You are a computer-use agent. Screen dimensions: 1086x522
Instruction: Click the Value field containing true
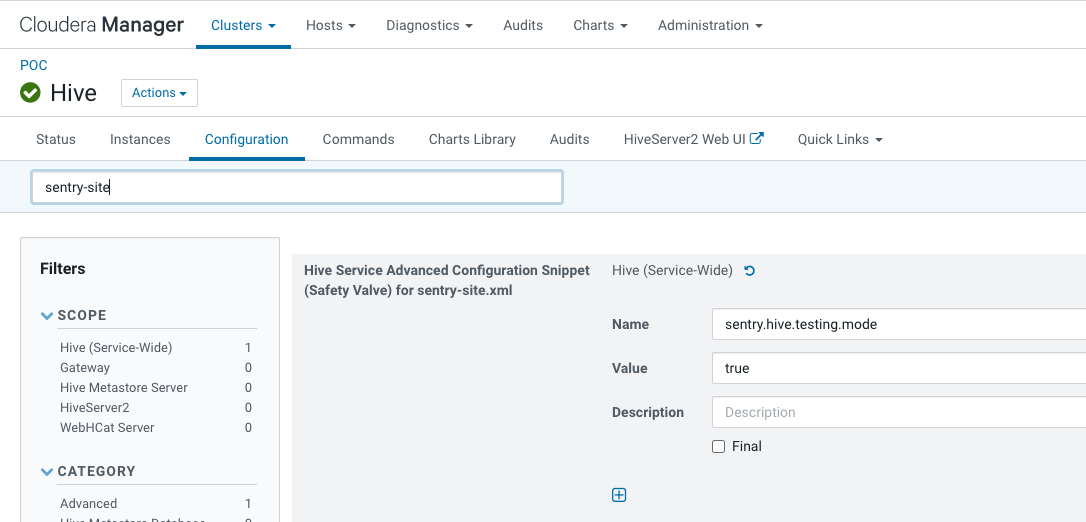pyautogui.click(x=898, y=368)
